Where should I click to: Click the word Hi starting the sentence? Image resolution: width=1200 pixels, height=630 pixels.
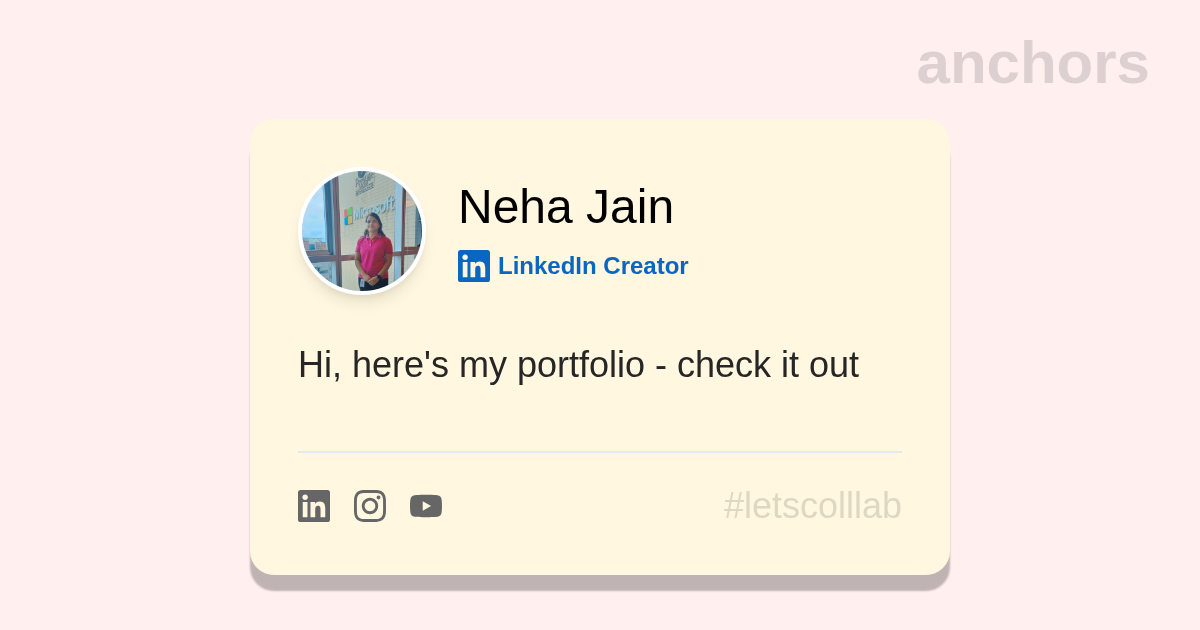coord(316,365)
